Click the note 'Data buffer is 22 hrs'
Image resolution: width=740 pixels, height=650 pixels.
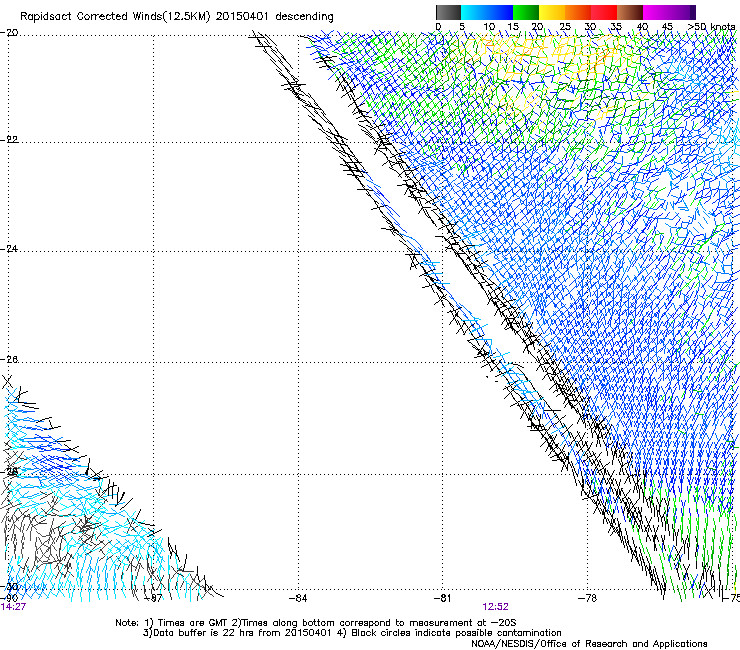click(202, 633)
